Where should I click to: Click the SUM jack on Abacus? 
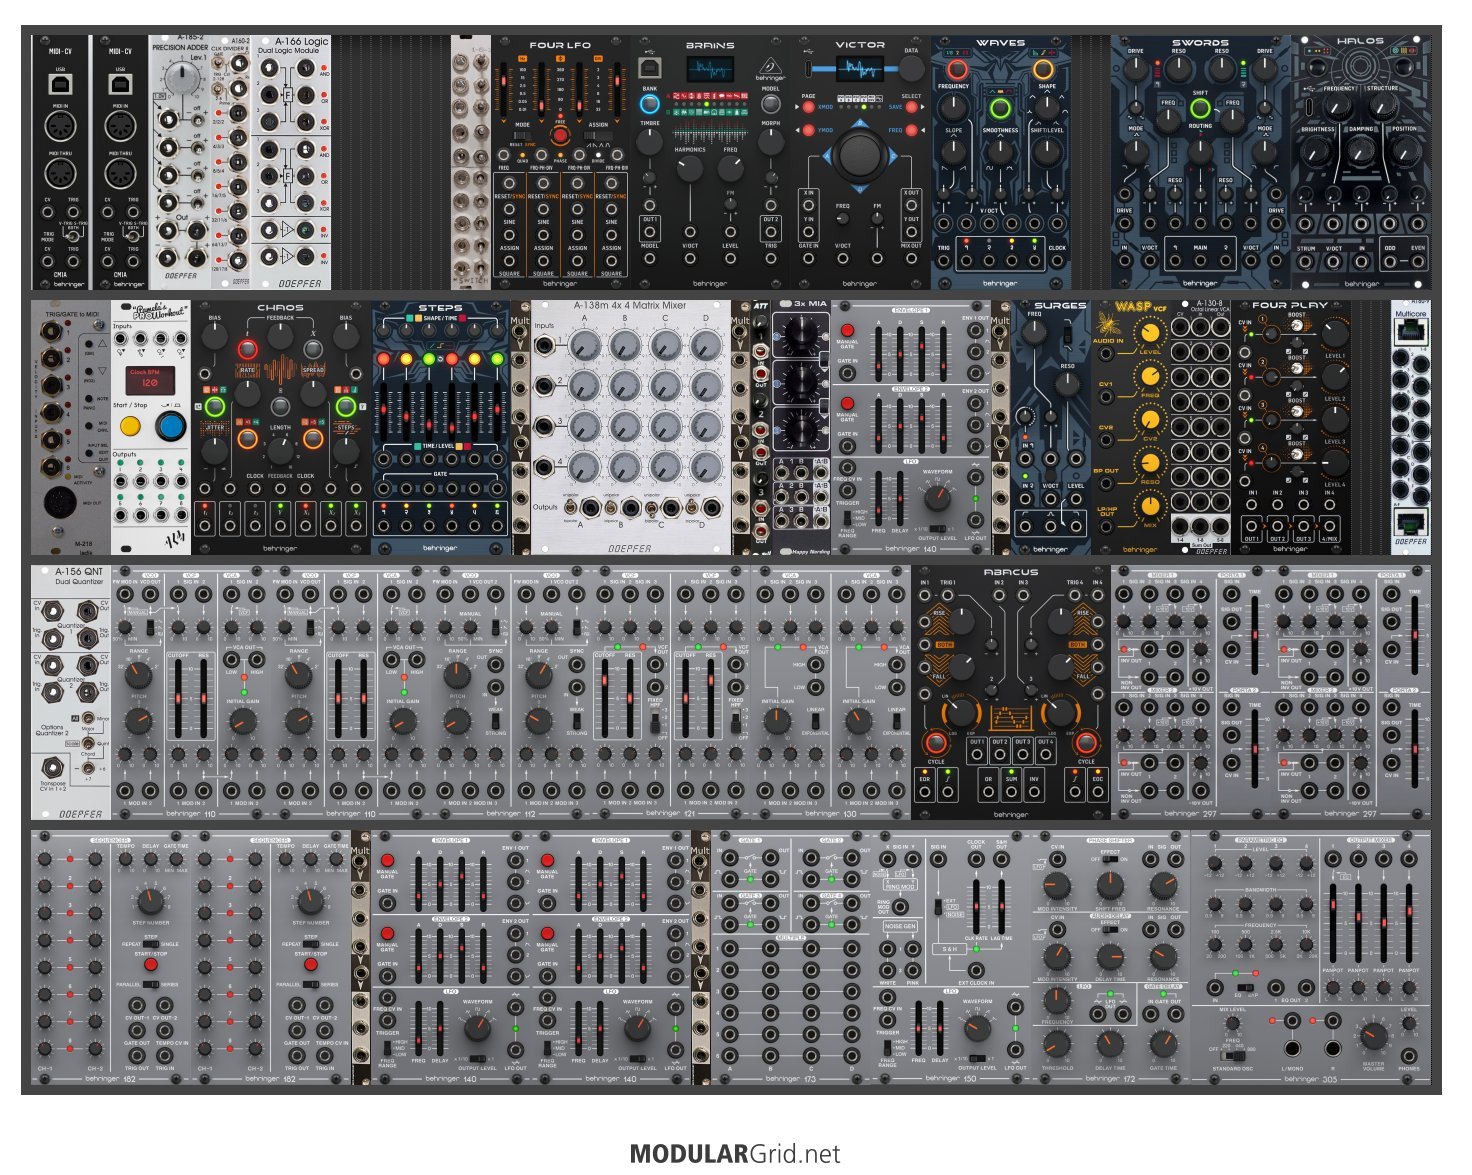point(1011,792)
